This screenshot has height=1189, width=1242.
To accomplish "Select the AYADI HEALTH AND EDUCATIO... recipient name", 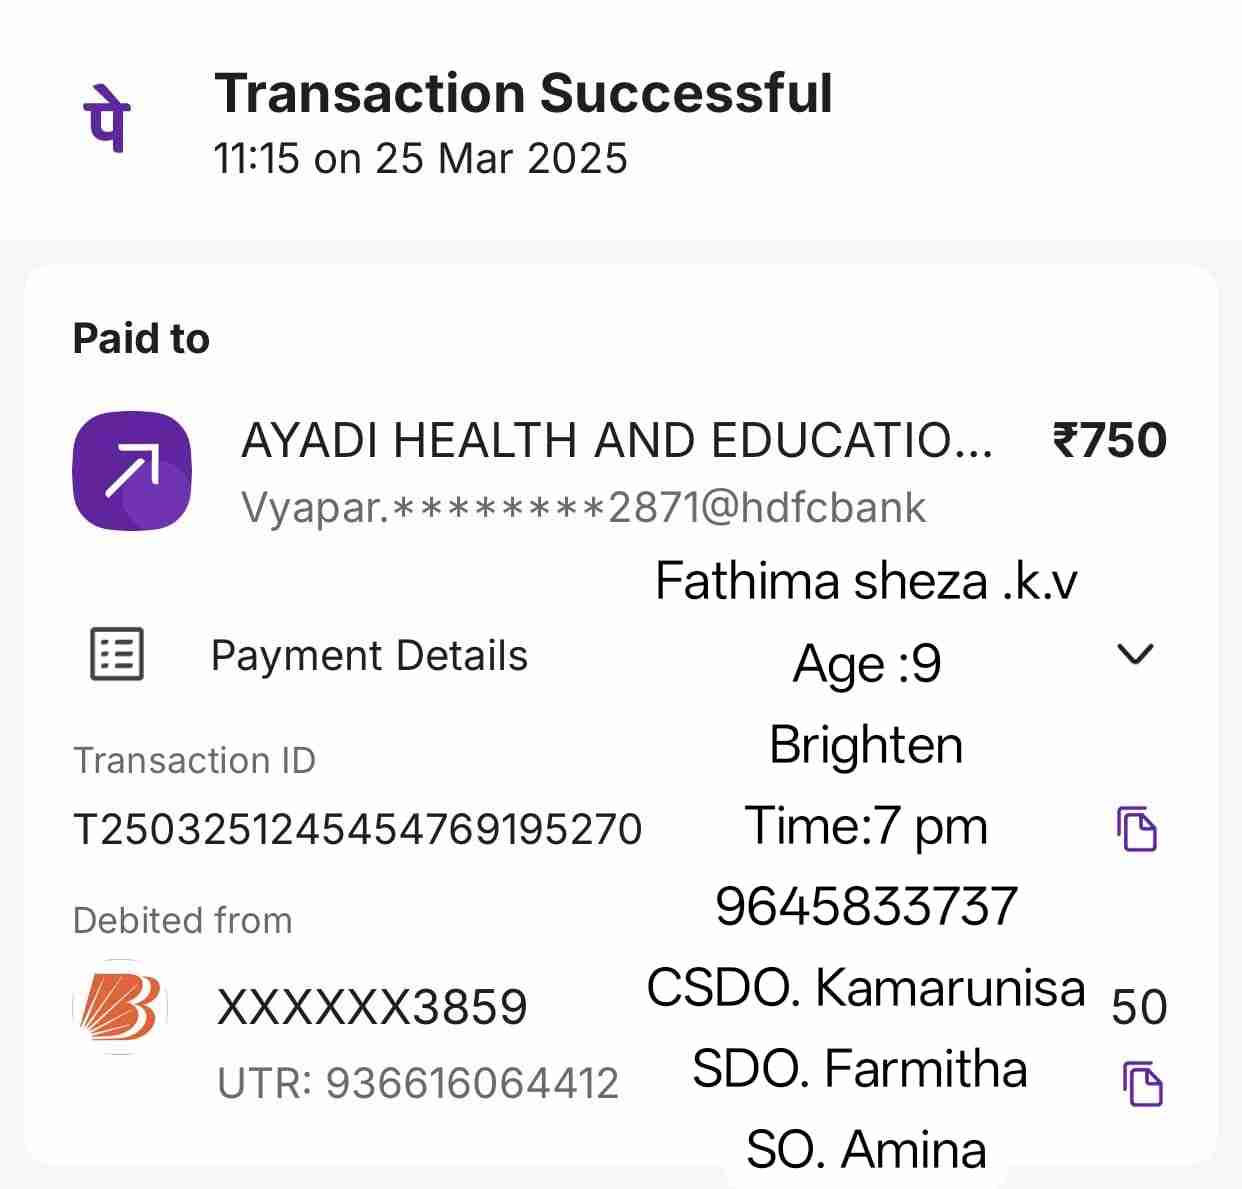I will [616, 440].
